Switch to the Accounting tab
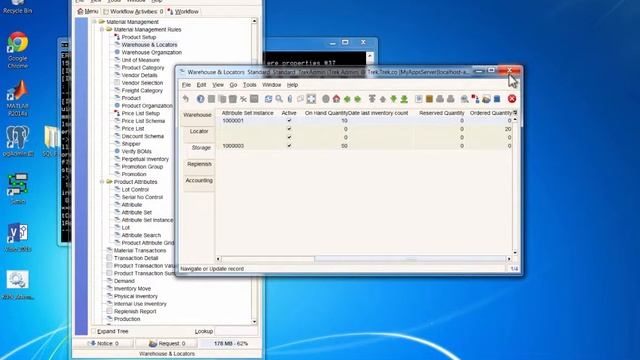640x360 pixels. pyautogui.click(x=199, y=180)
